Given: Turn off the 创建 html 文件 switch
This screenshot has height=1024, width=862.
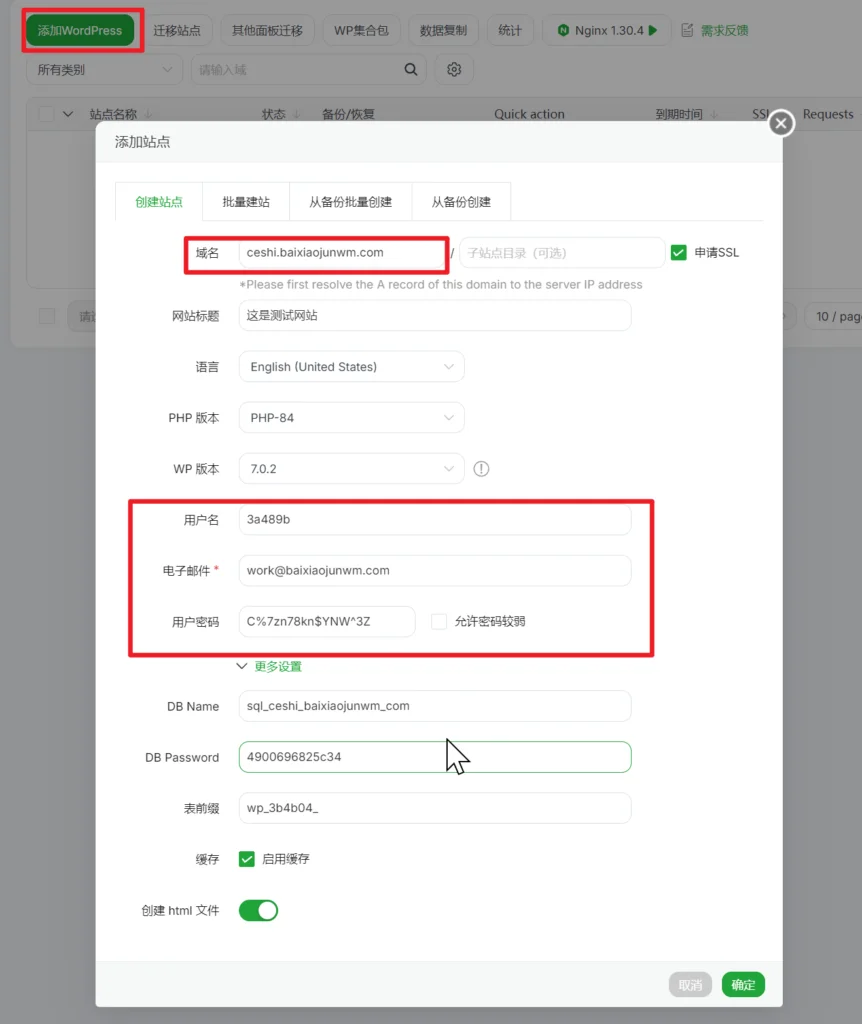Looking at the screenshot, I should pos(259,910).
